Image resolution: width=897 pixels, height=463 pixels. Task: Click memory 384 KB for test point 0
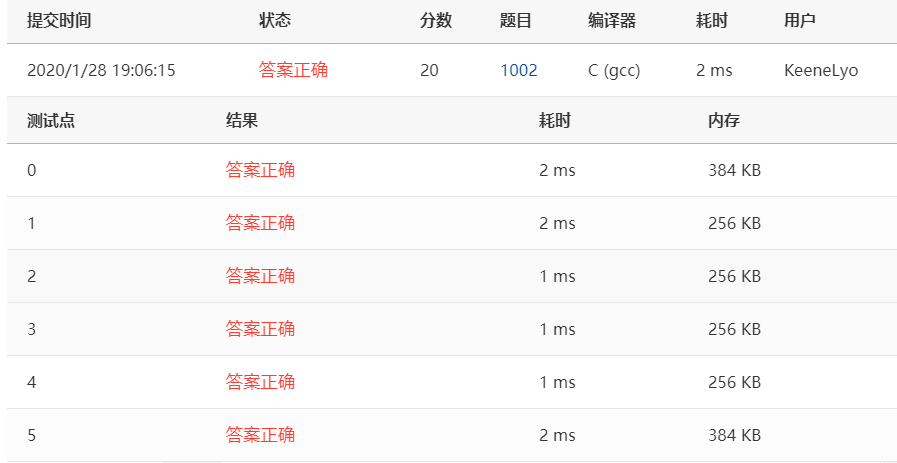(x=735, y=171)
